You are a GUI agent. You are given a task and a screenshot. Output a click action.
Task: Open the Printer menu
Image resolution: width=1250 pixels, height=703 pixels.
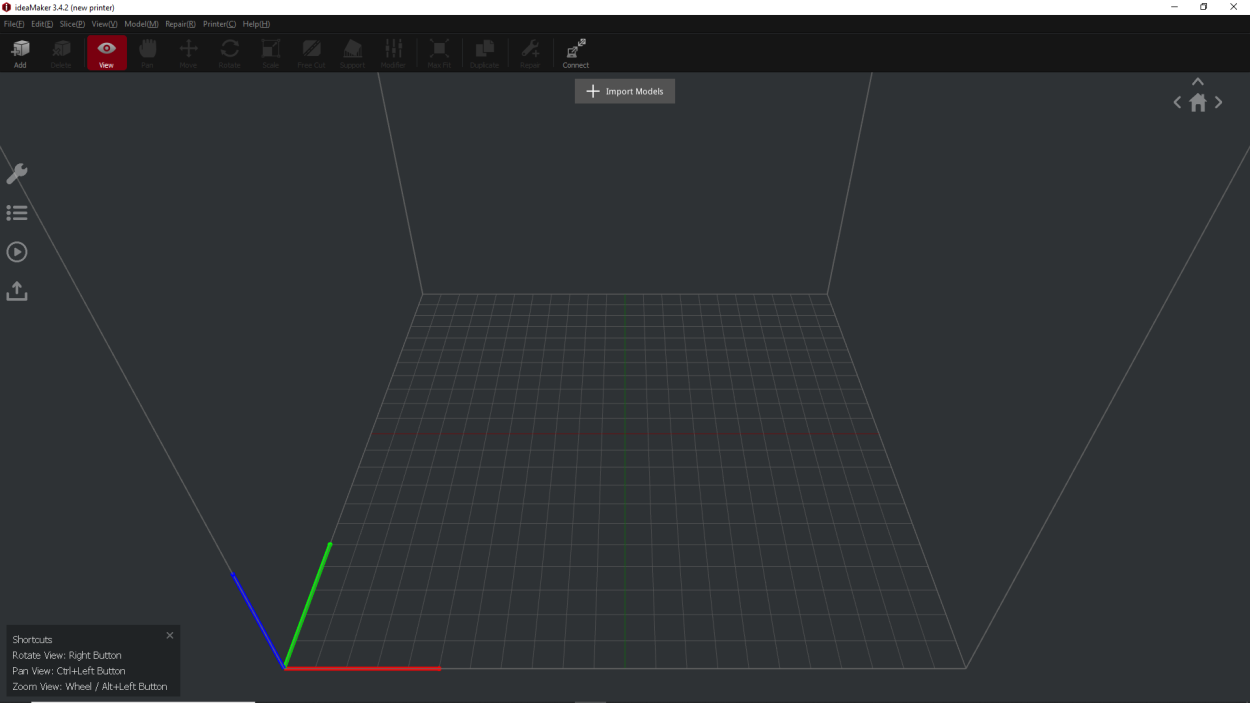point(219,24)
